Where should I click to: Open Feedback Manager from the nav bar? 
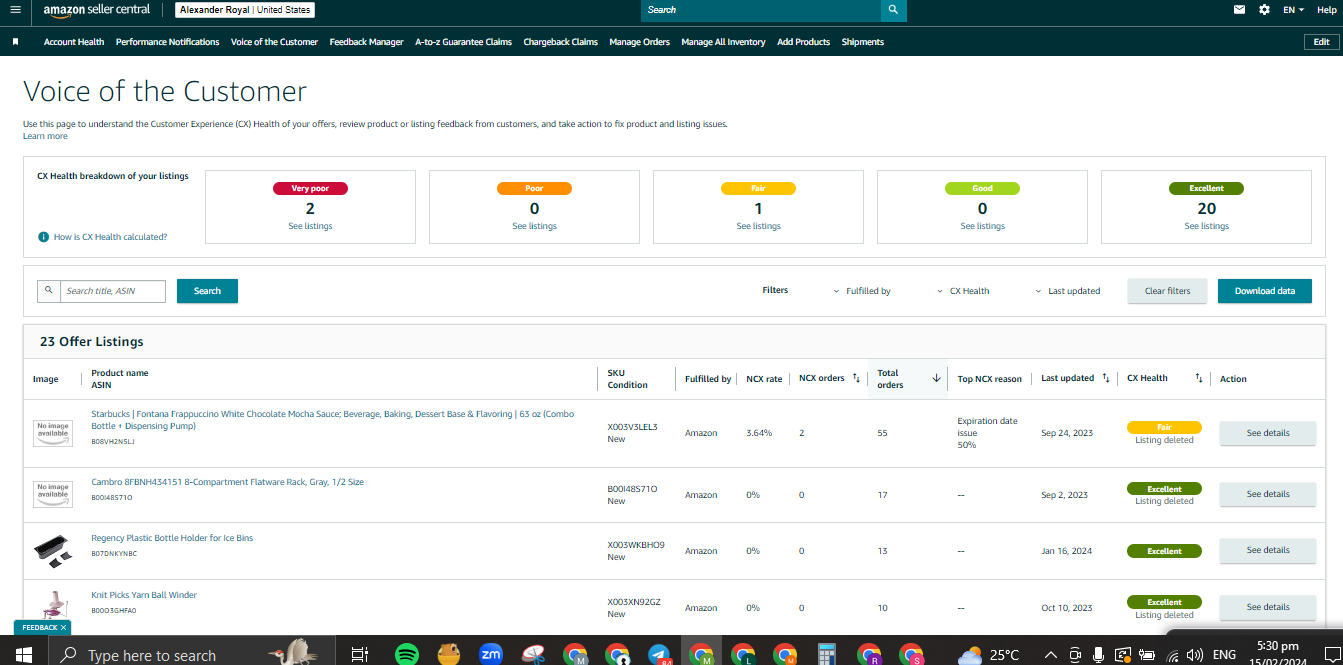point(366,42)
